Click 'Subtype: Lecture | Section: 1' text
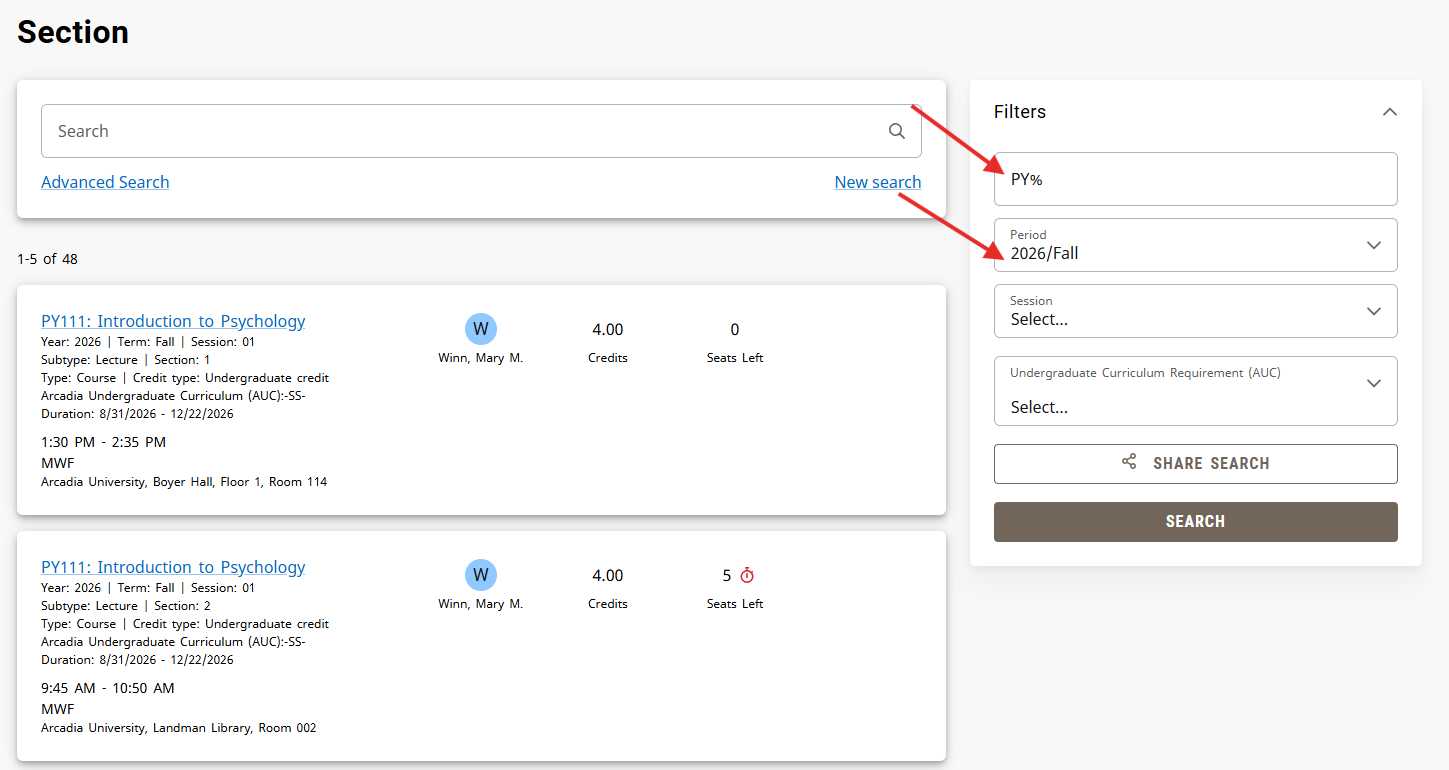The image size is (1449, 770). [x=126, y=360]
